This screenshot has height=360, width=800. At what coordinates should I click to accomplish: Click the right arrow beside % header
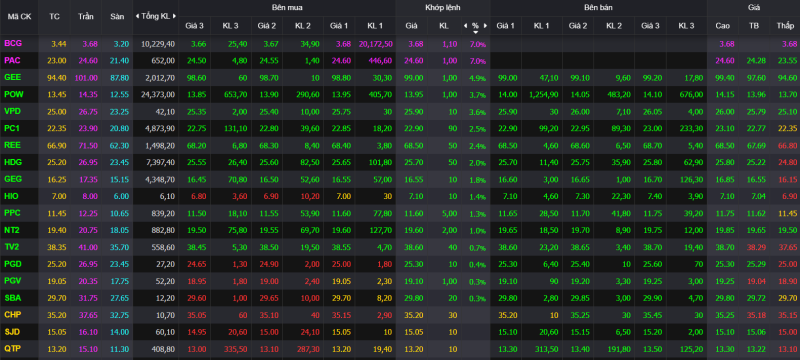point(485,25)
